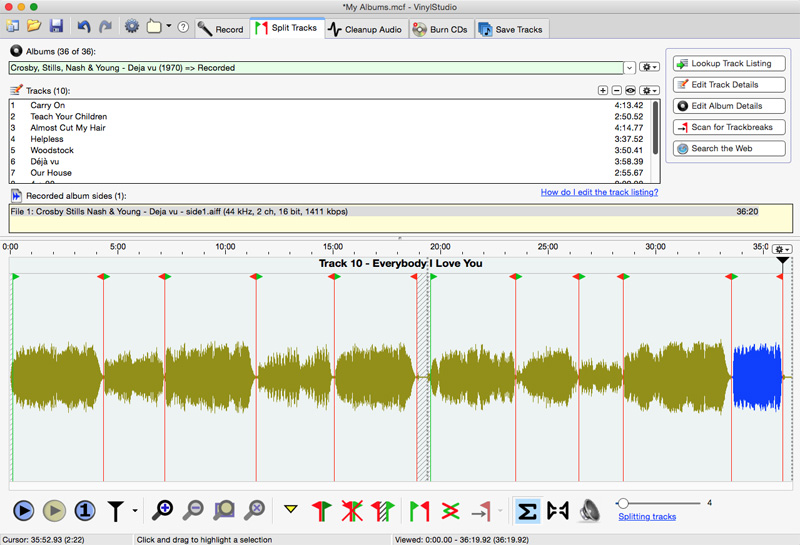Switch to the Cleanup Audio tab
The height and width of the screenshot is (545, 800).
click(x=365, y=29)
